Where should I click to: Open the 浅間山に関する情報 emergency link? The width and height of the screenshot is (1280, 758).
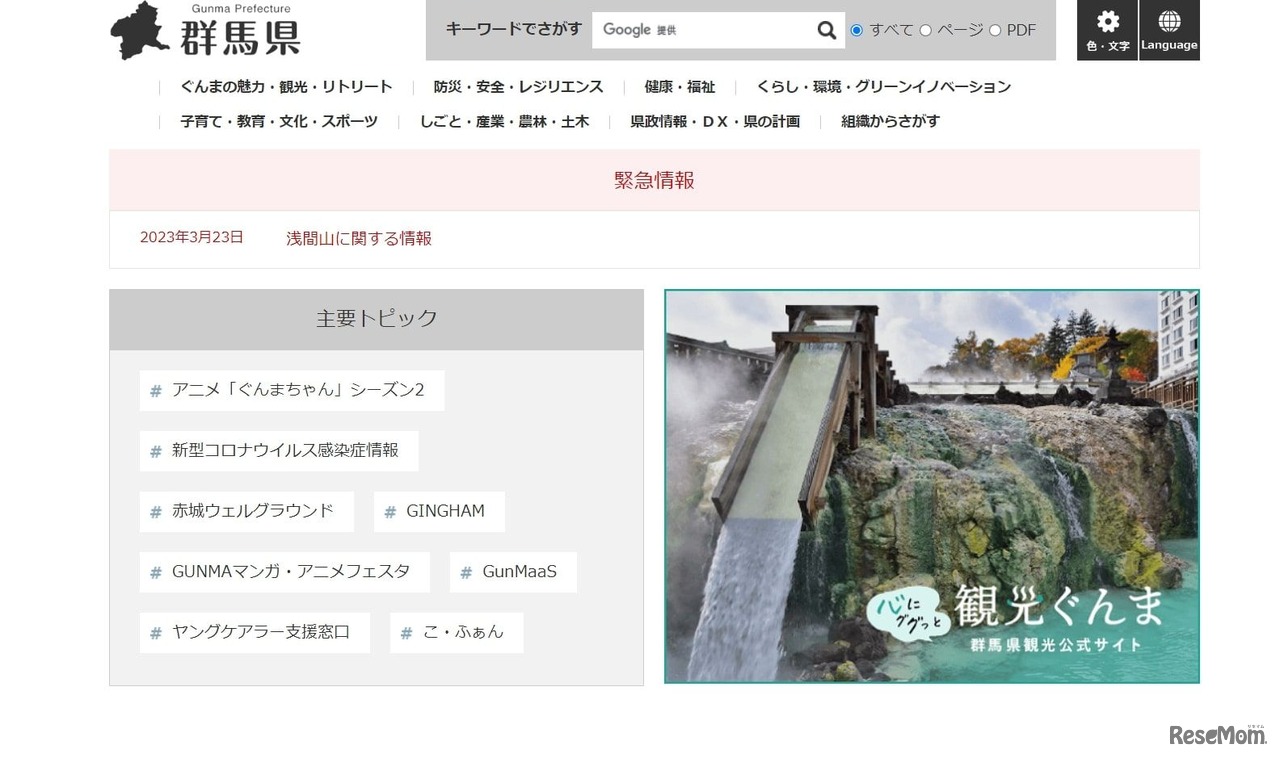[x=359, y=238]
